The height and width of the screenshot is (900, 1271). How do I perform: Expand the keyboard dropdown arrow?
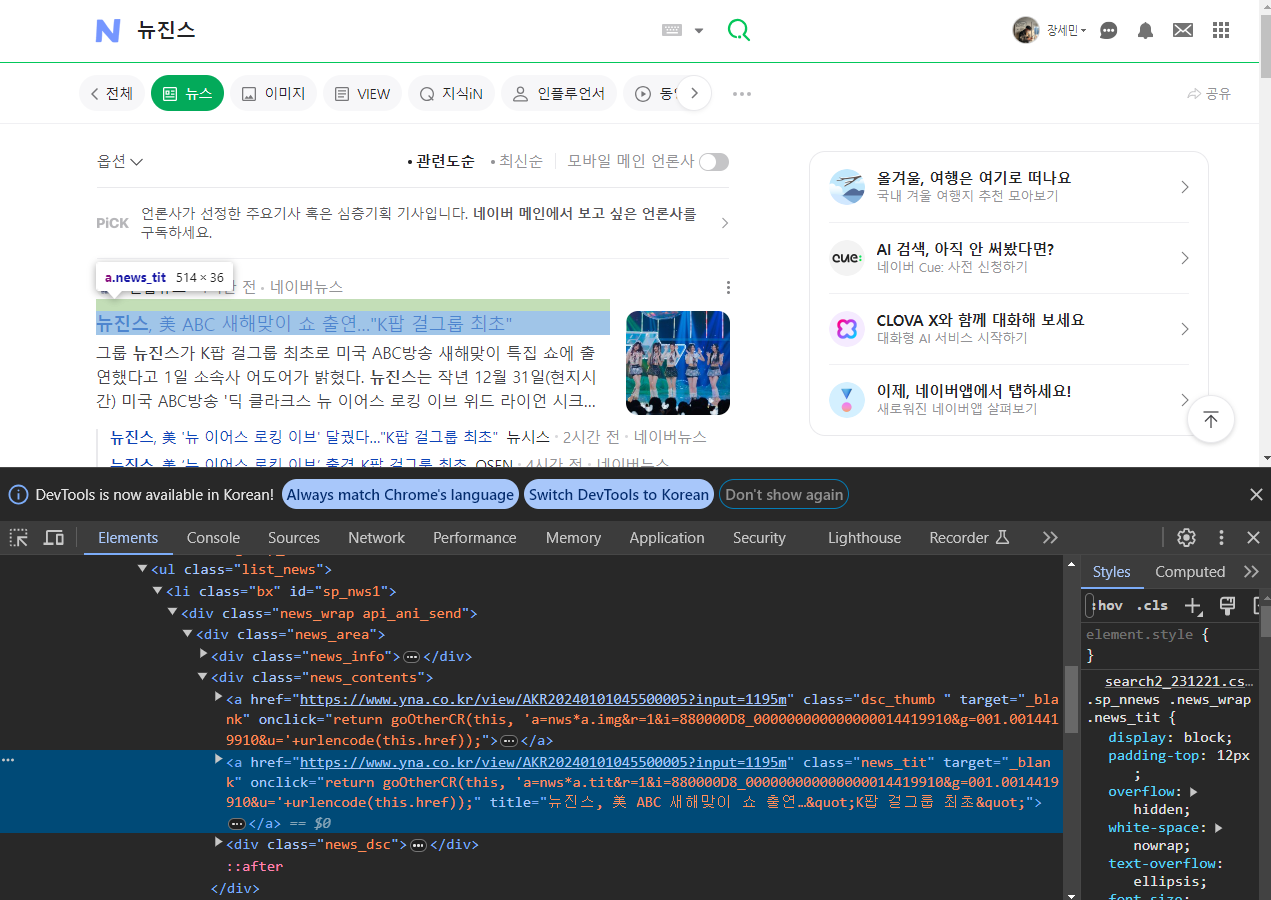pos(699,31)
